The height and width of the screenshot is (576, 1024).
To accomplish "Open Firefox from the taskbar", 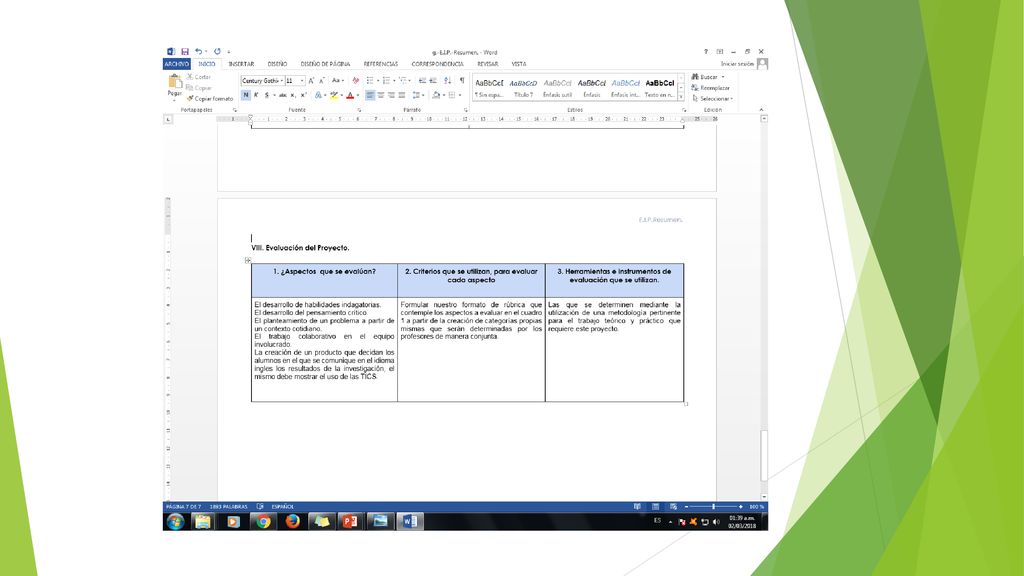I will tap(292, 521).
